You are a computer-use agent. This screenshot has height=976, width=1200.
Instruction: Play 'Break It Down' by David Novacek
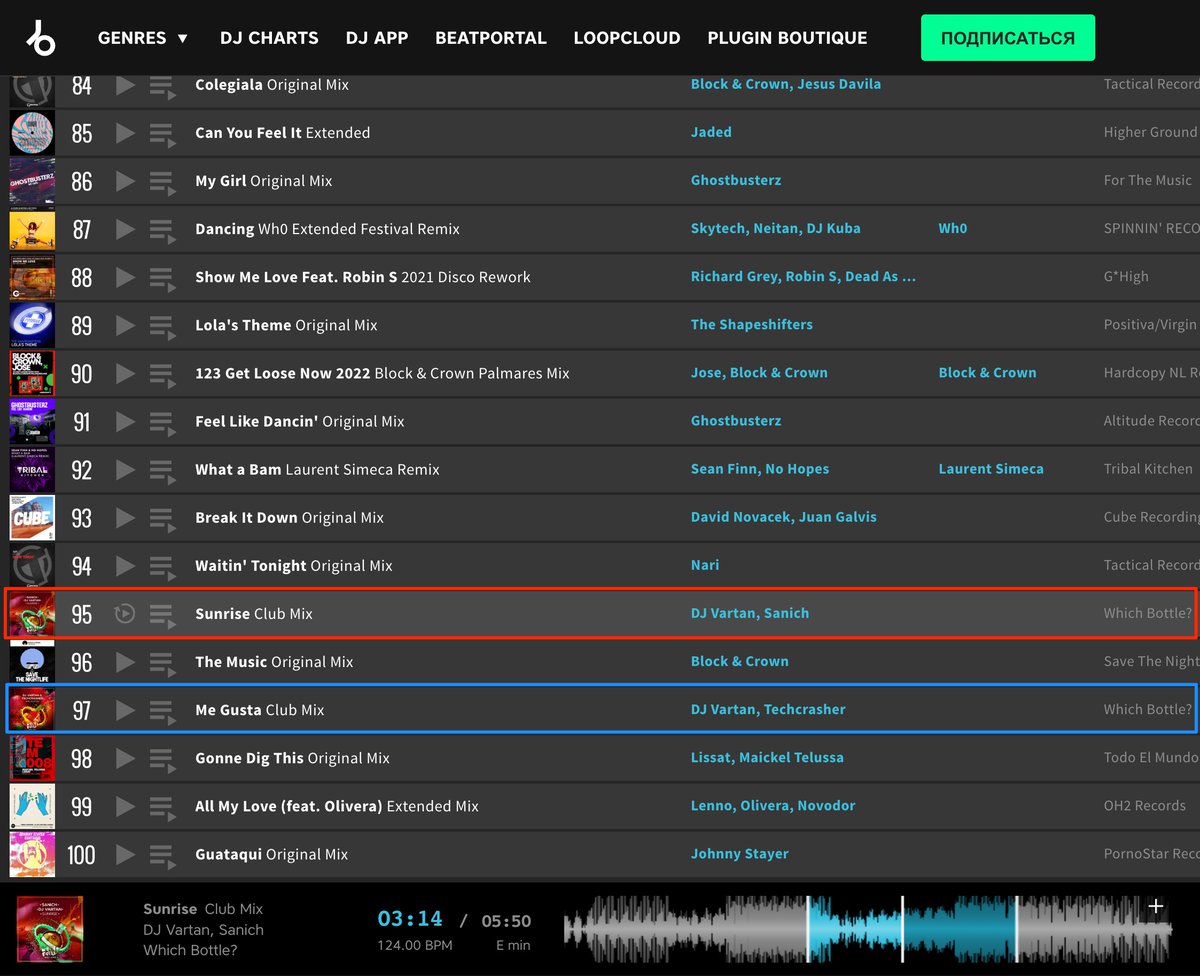click(x=124, y=517)
